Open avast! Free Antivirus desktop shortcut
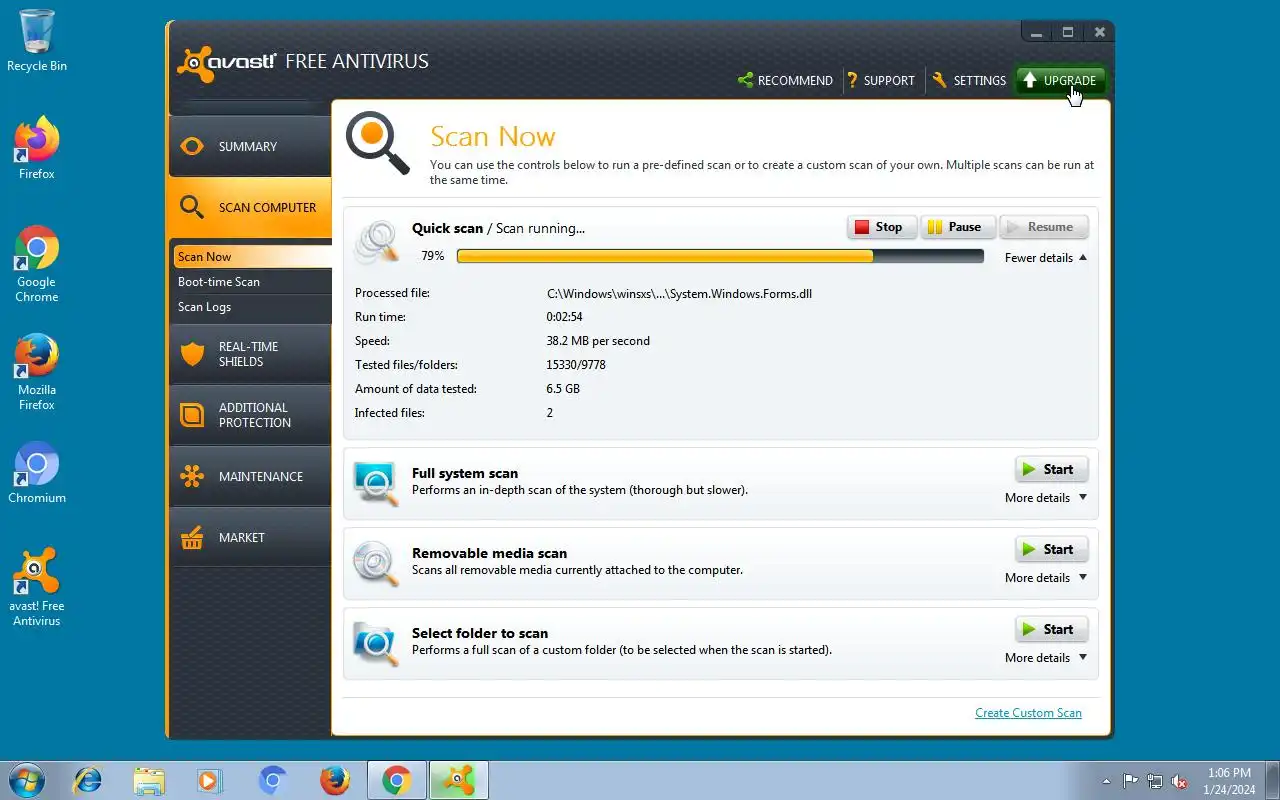1280x800 pixels. 37,588
